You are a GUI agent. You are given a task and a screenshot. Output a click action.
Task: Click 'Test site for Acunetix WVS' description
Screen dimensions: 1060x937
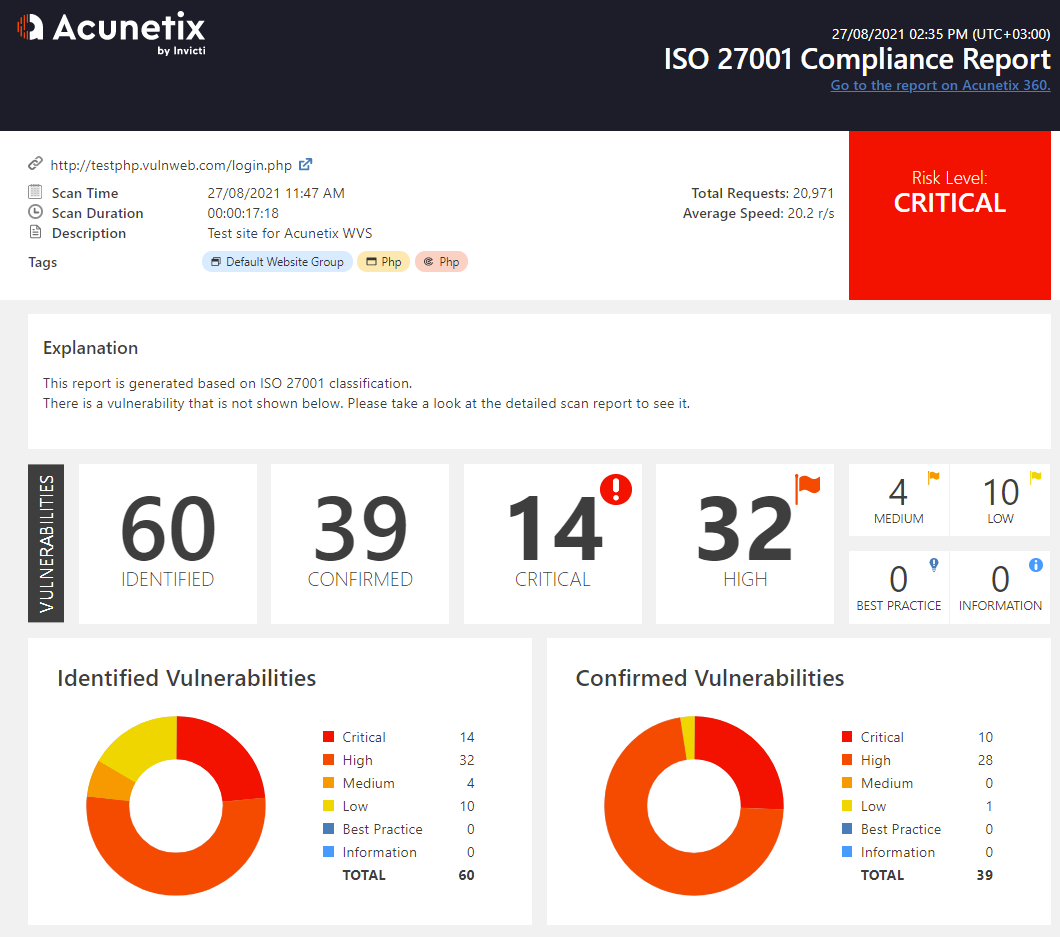(289, 233)
